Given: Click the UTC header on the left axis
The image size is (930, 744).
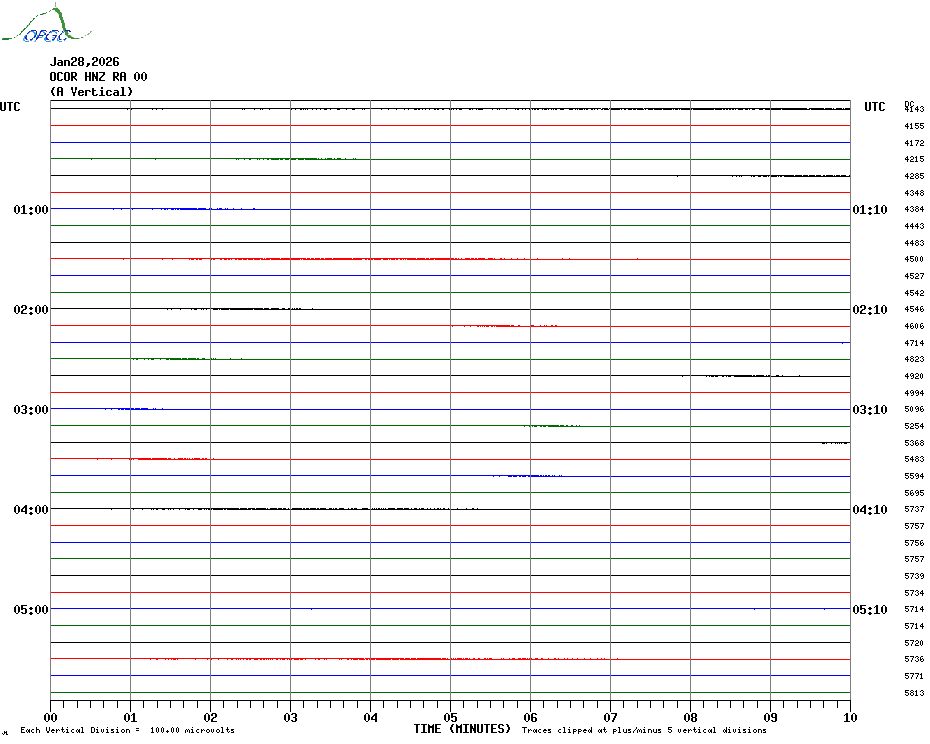Looking at the screenshot, I should click(10, 107).
